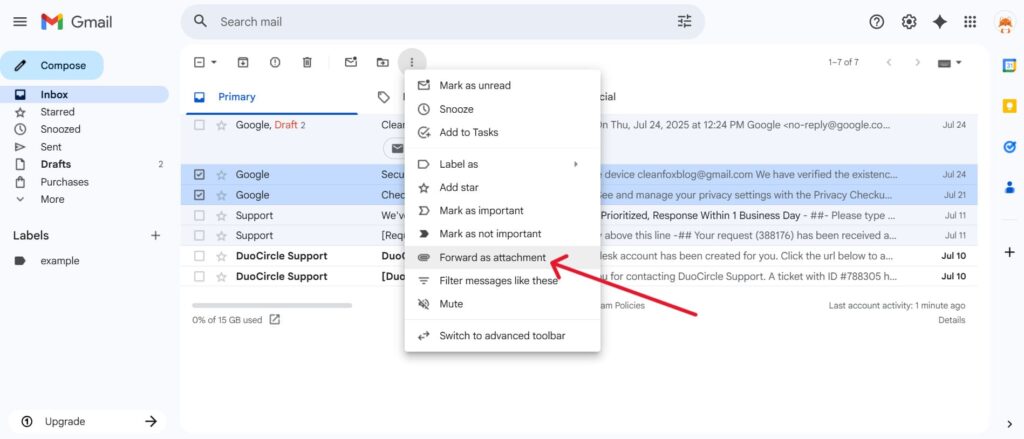This screenshot has width=1024, height=439.
Task: Check the second Support email checkbox
Action: pyautogui.click(x=199, y=235)
